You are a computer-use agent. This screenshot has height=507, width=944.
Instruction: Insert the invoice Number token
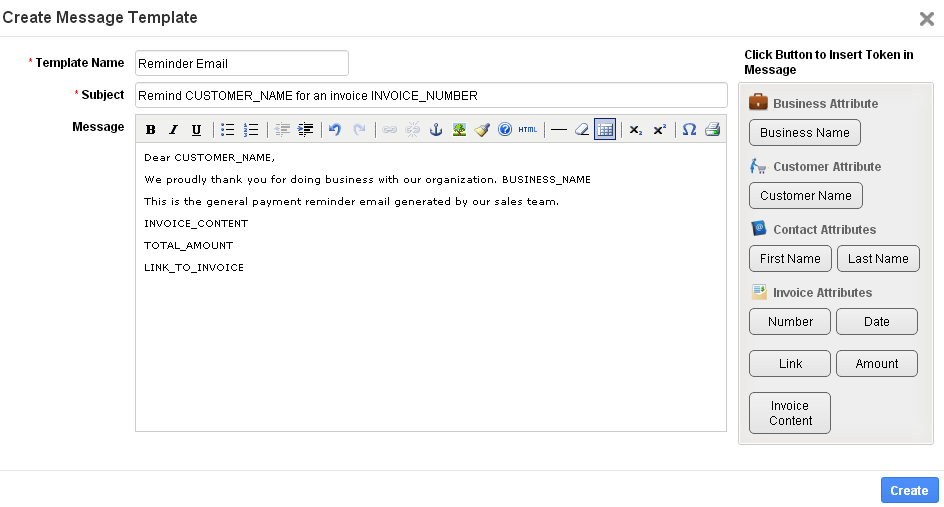click(790, 322)
